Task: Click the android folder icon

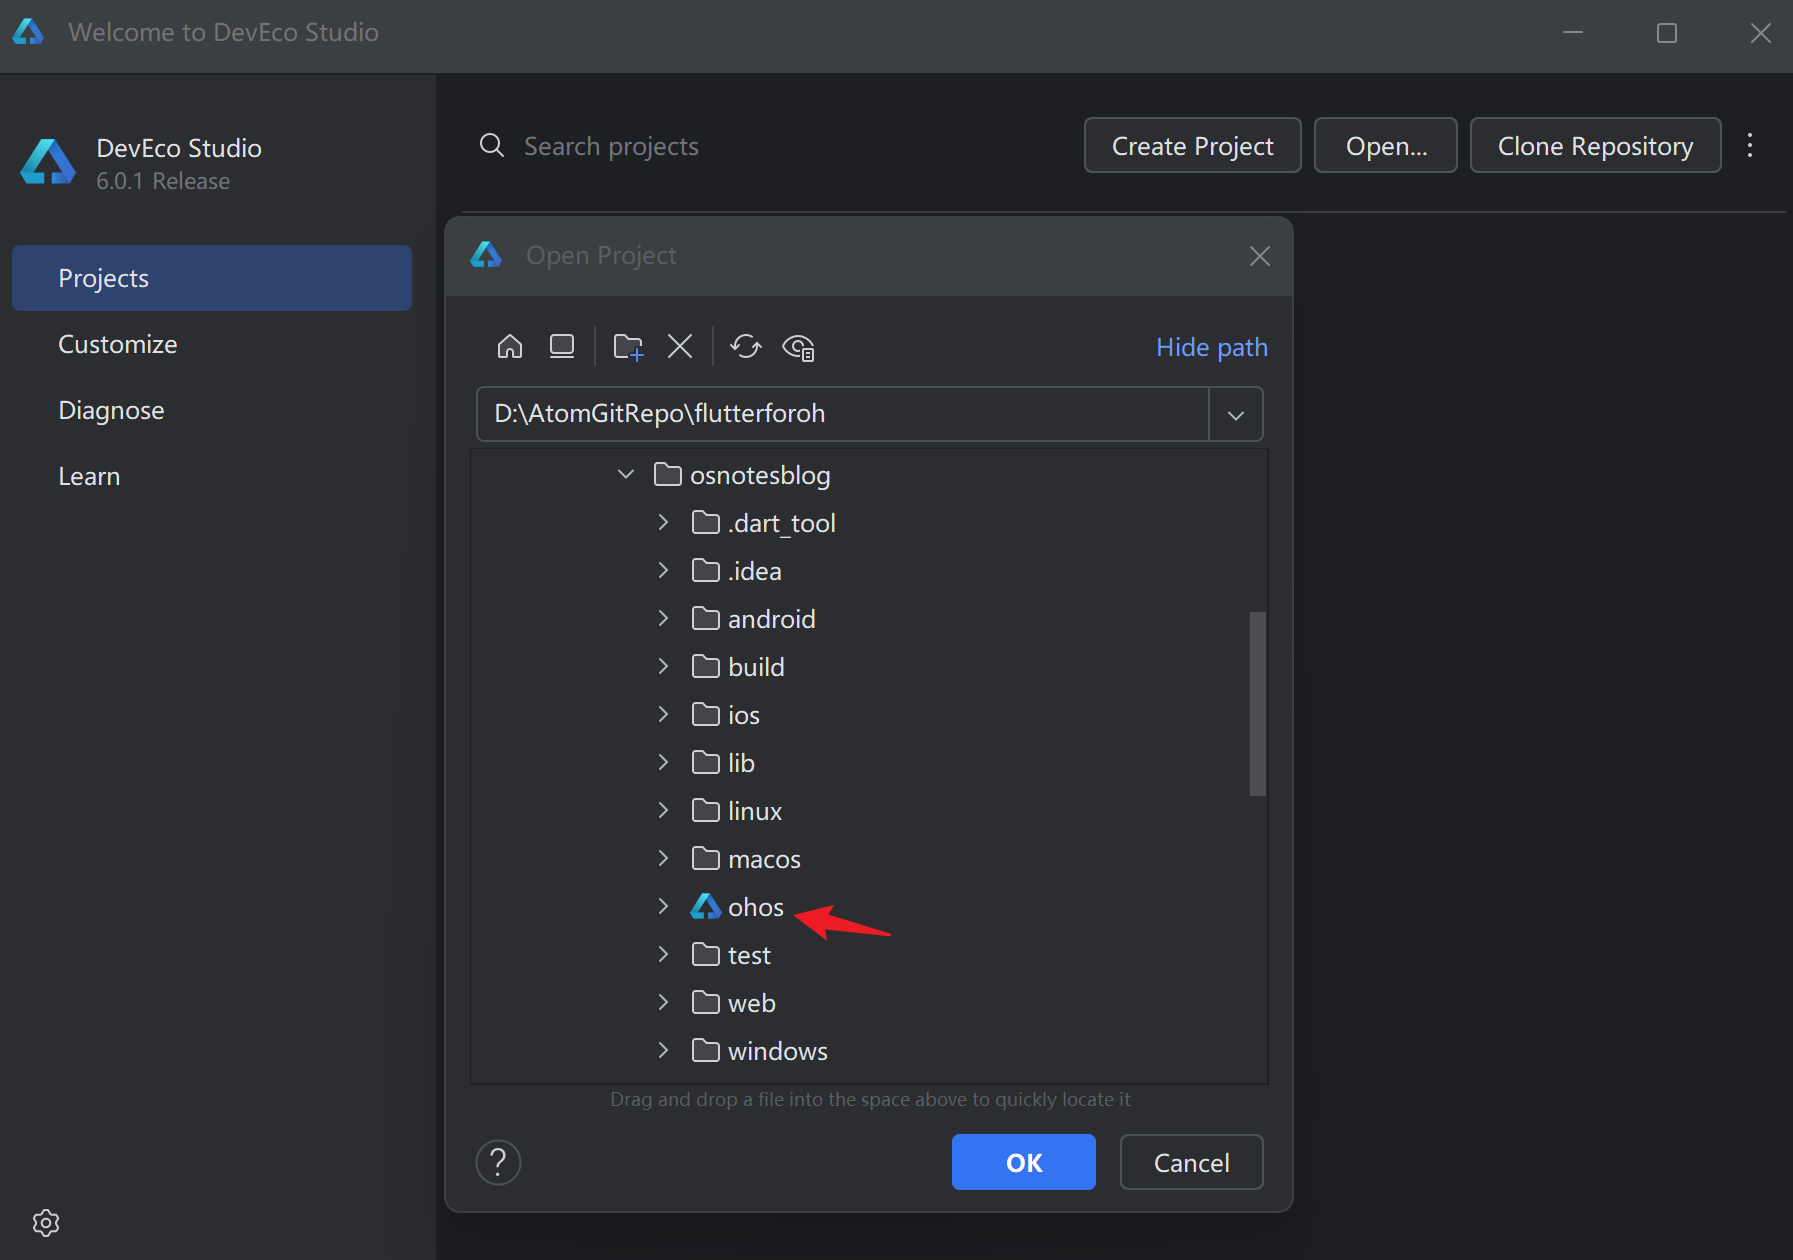Action: (x=706, y=619)
